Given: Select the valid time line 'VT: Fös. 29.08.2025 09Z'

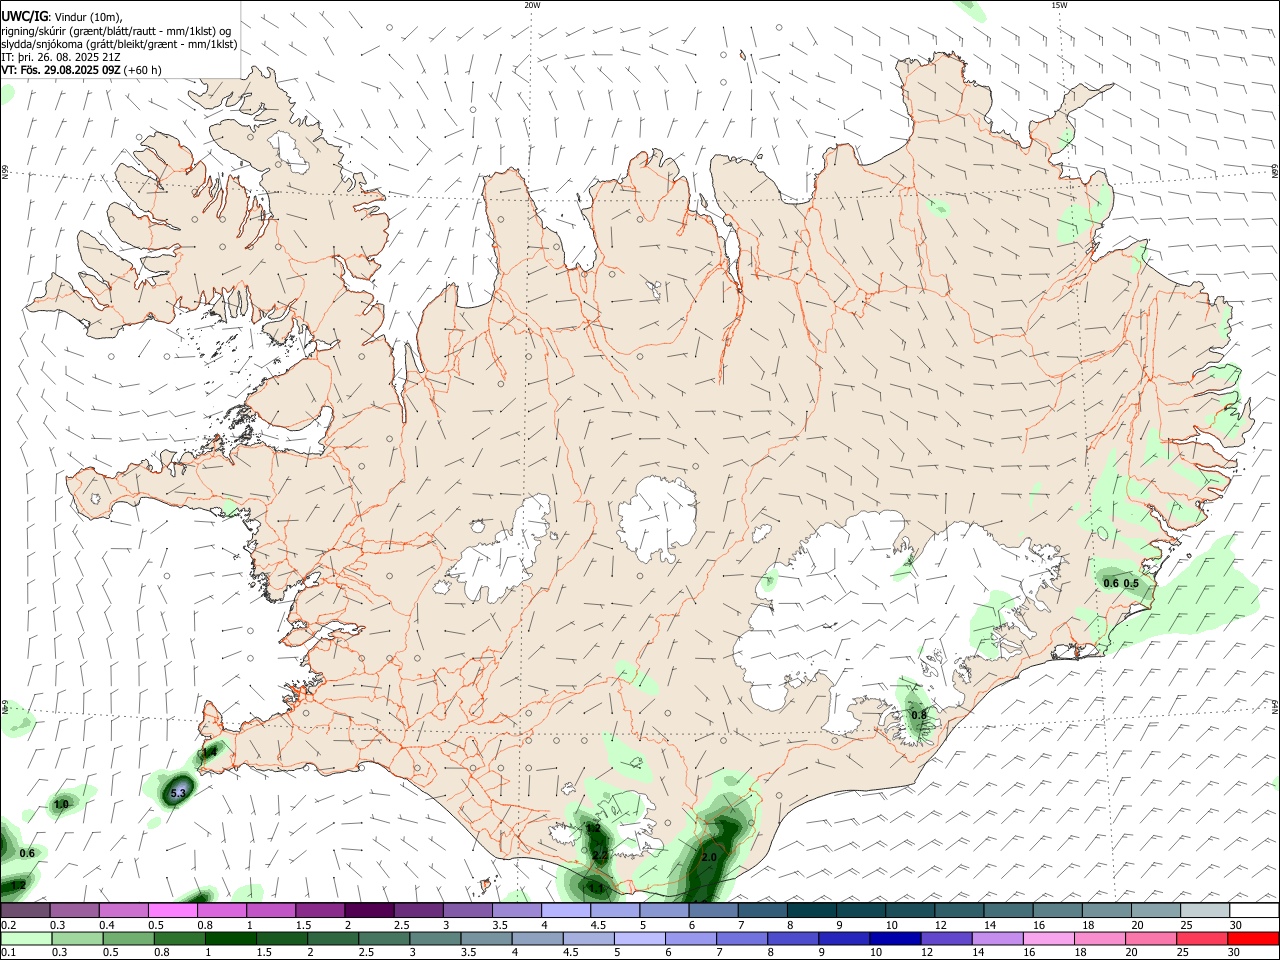Looking at the screenshot, I should point(61,70).
